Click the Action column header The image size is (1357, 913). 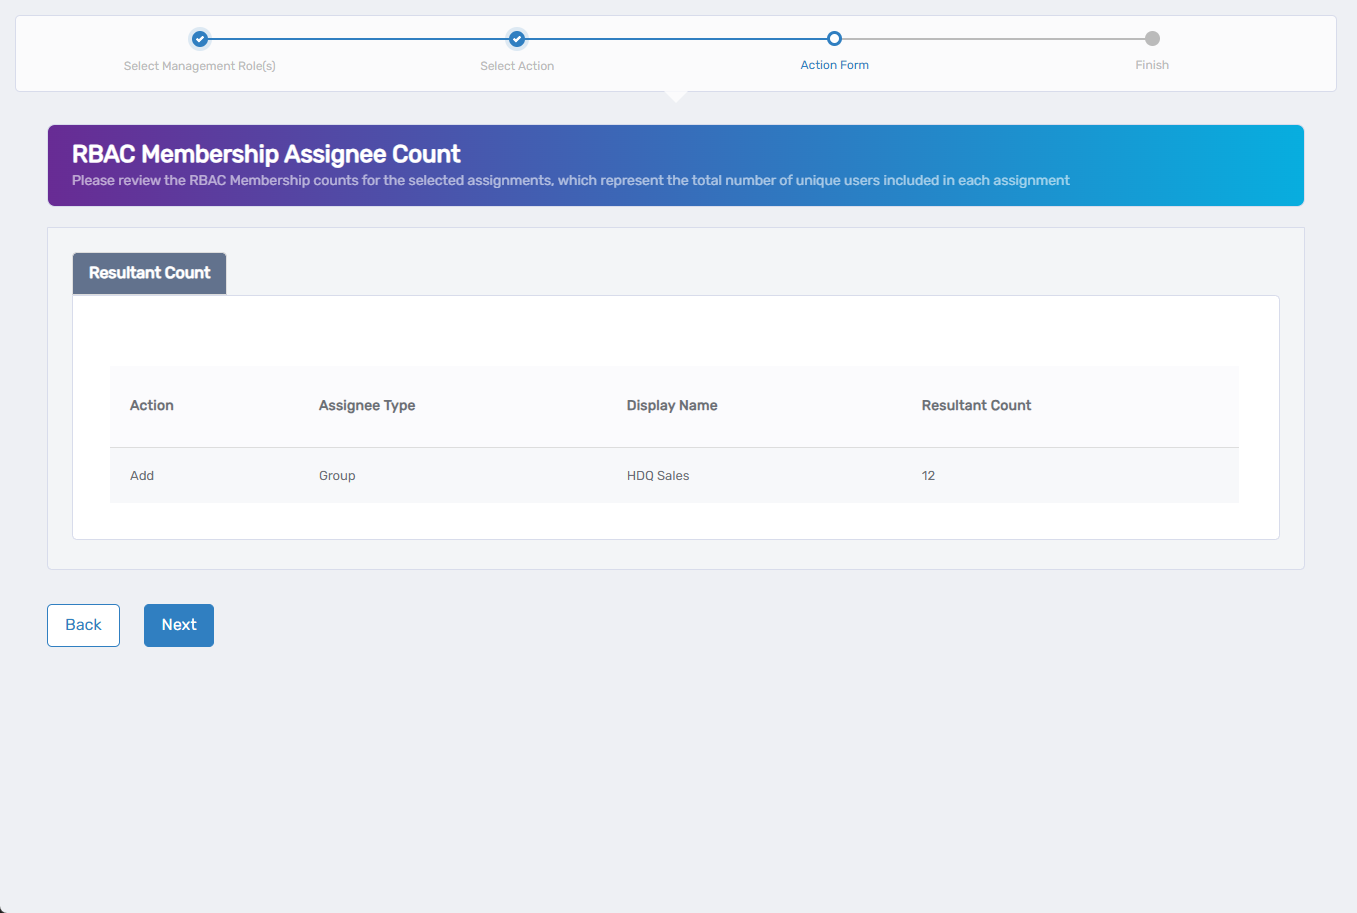pyautogui.click(x=151, y=405)
